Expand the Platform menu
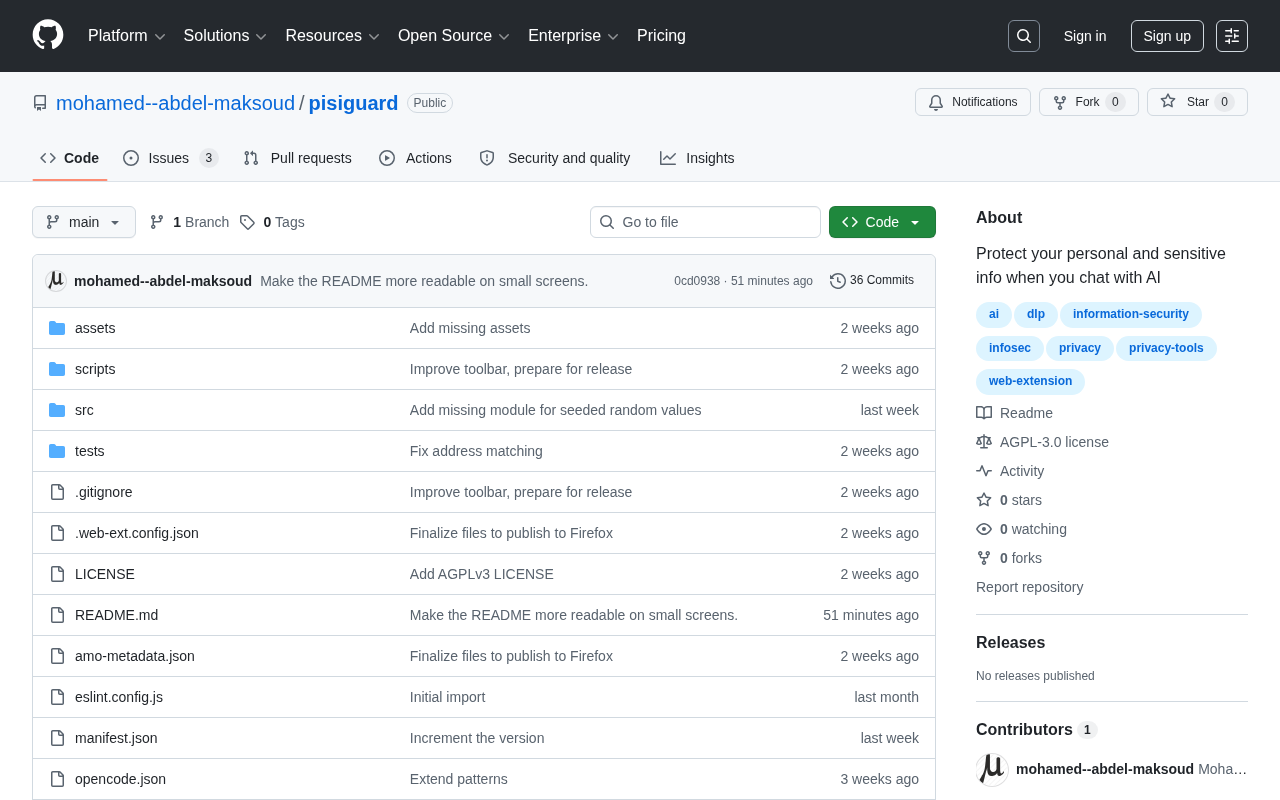 point(127,36)
